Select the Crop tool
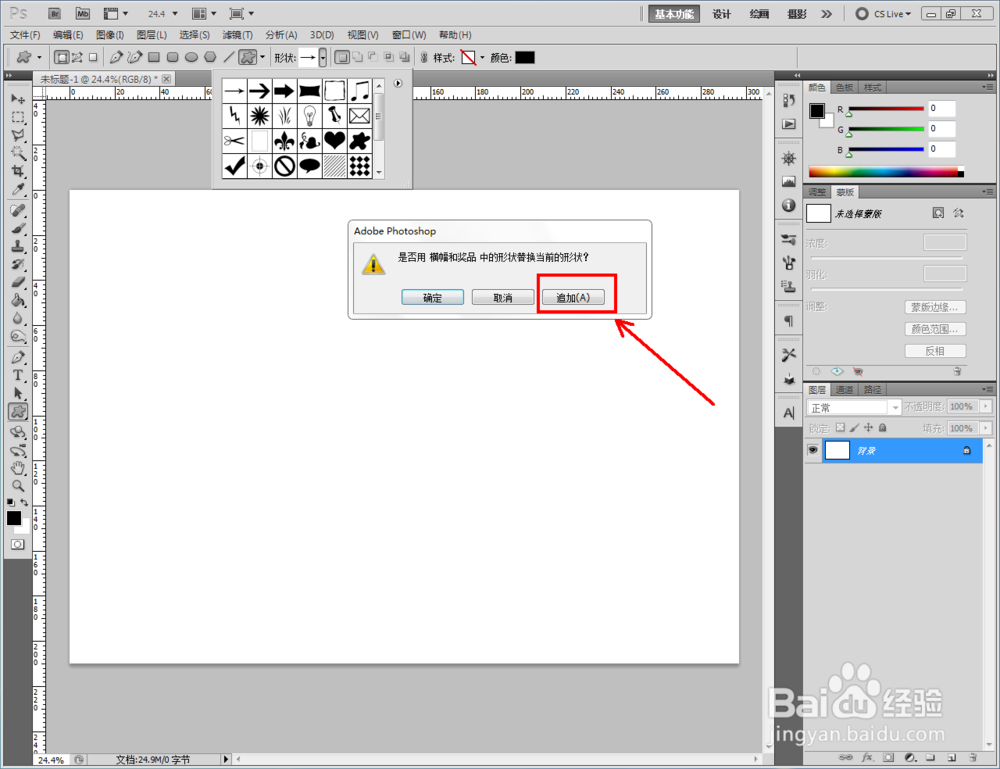Viewport: 1000px width, 769px height. (18, 171)
